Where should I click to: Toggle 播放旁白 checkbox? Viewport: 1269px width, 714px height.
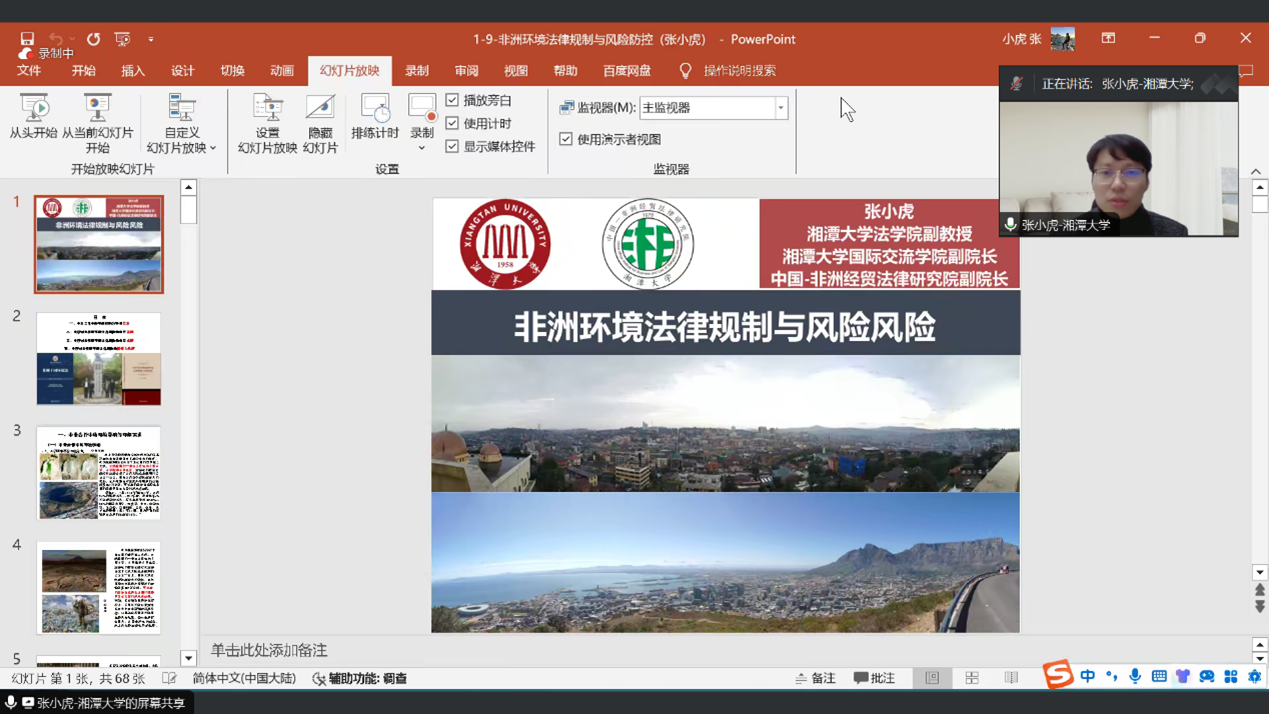453,100
